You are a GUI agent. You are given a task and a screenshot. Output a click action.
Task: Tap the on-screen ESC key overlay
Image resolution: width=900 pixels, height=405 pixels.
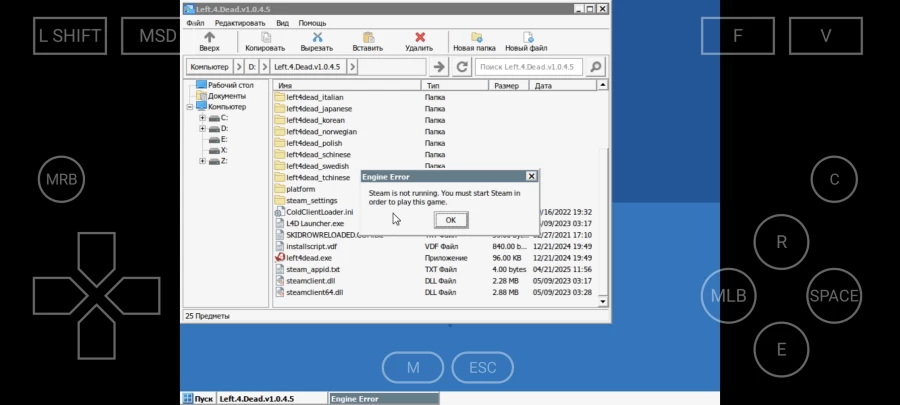(482, 368)
